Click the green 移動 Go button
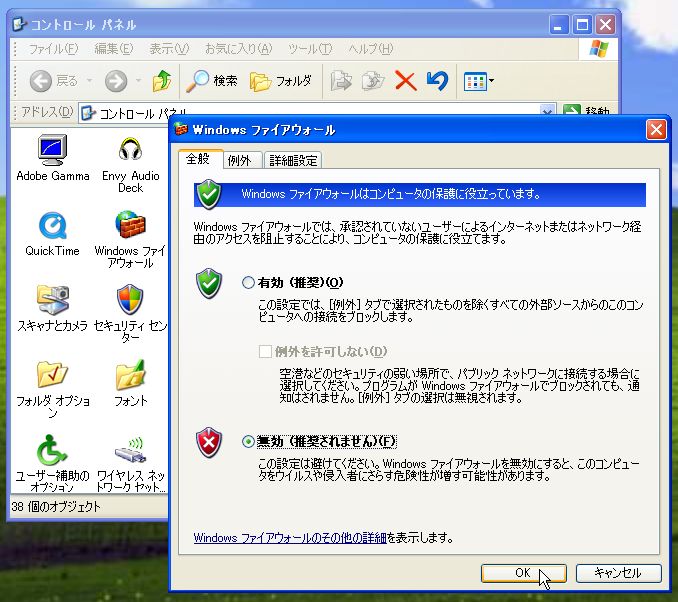The width and height of the screenshot is (678, 602). pyautogui.click(x=587, y=112)
